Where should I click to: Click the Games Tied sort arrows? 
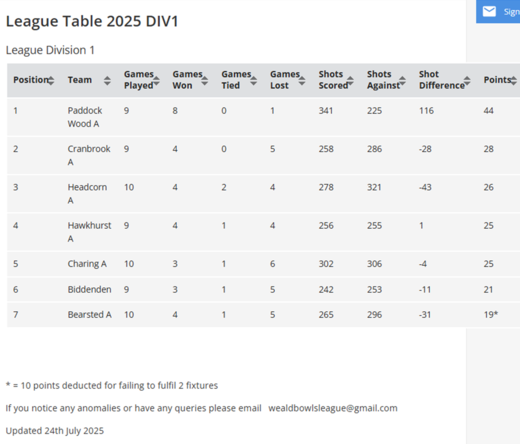point(254,80)
